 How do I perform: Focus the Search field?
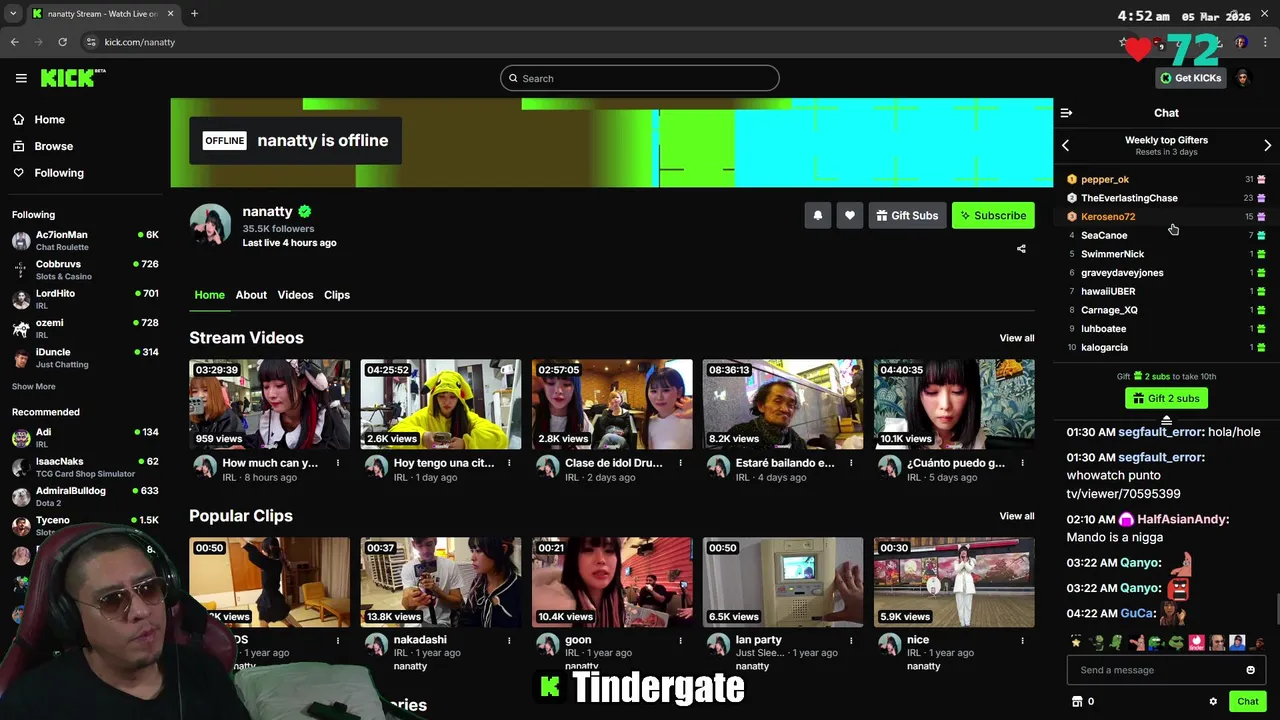640,78
